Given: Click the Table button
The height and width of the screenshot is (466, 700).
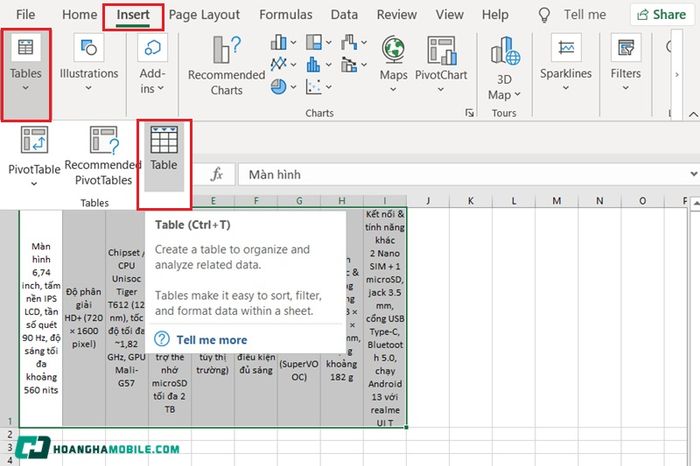Looking at the screenshot, I should (x=164, y=158).
